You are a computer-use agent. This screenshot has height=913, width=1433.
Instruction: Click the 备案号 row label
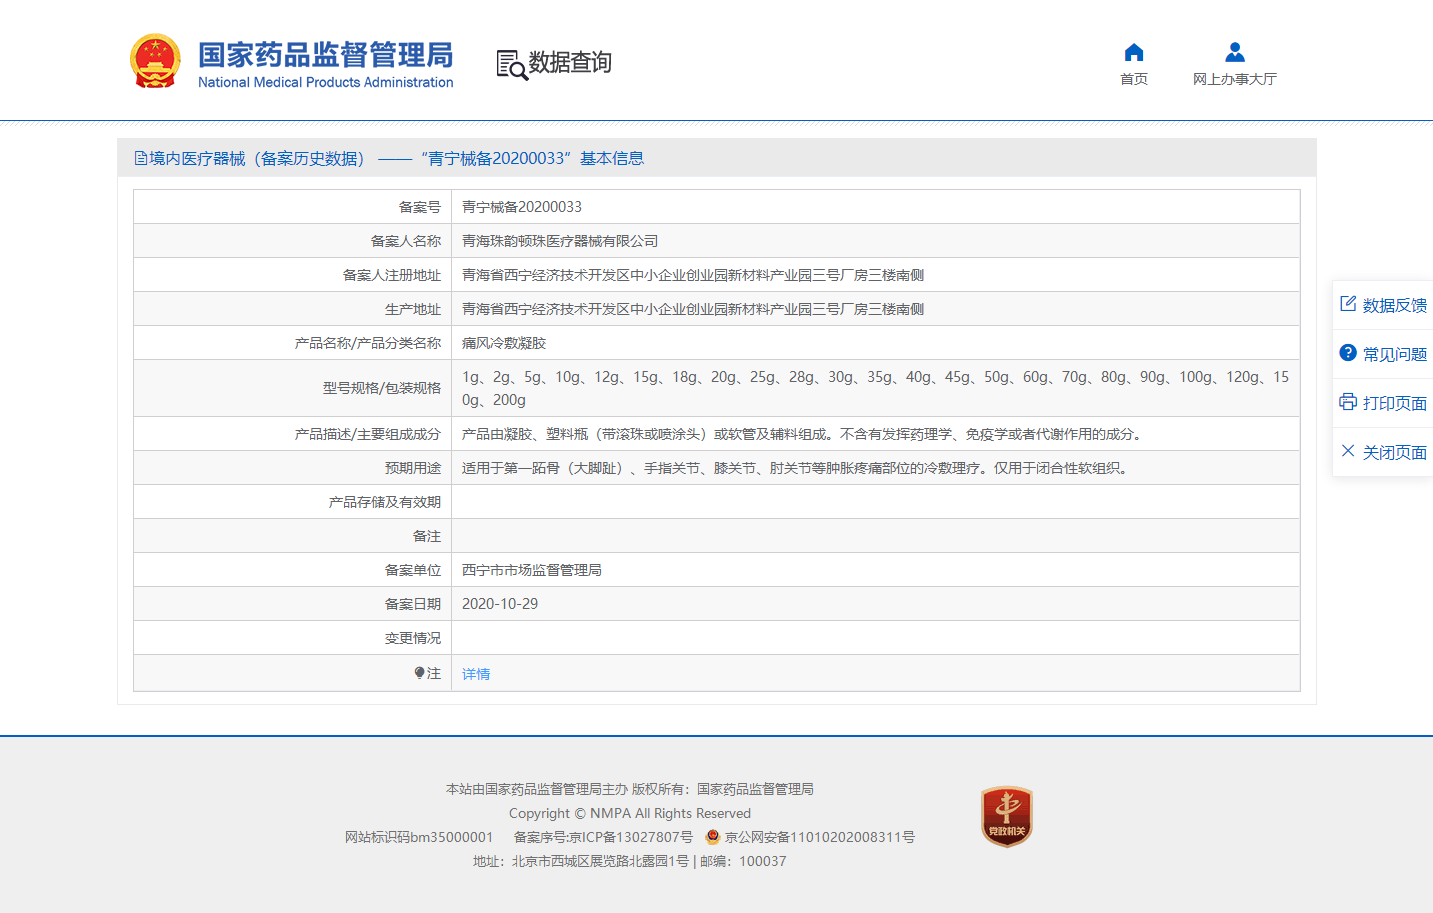click(x=420, y=207)
